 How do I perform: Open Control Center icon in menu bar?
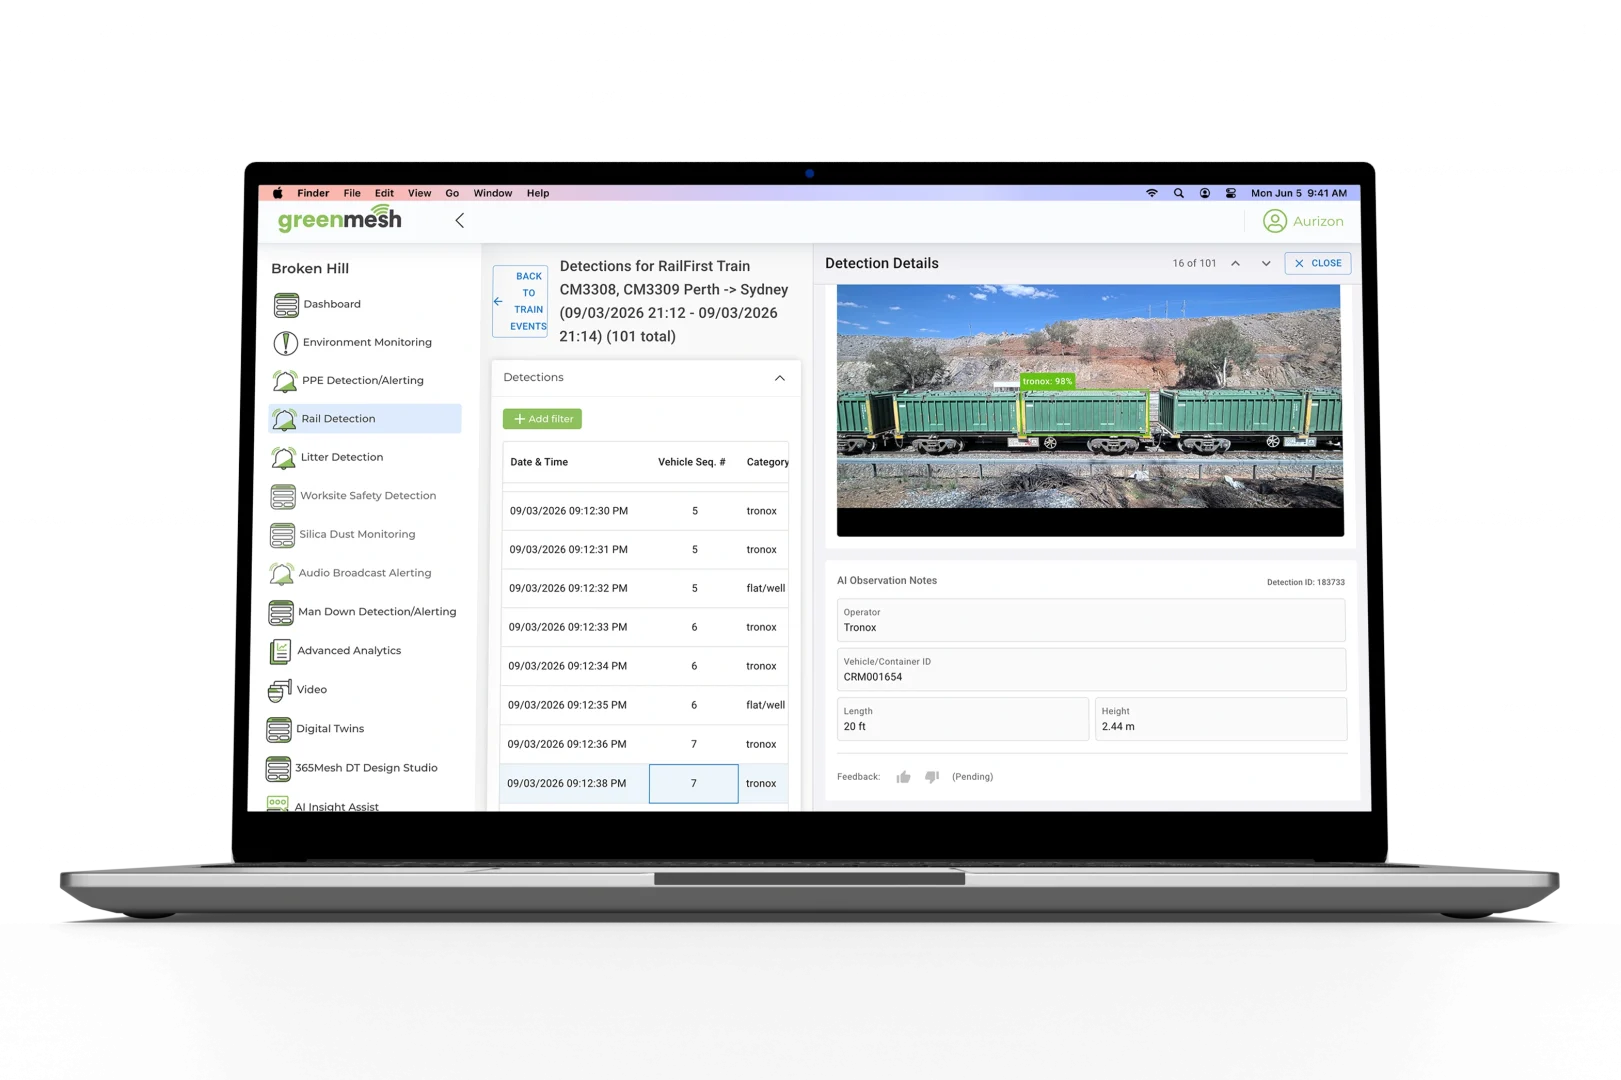point(1231,193)
